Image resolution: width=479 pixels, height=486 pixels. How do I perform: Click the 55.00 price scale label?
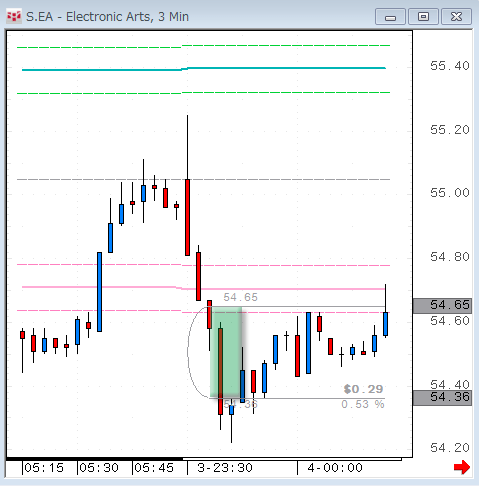[450, 193]
